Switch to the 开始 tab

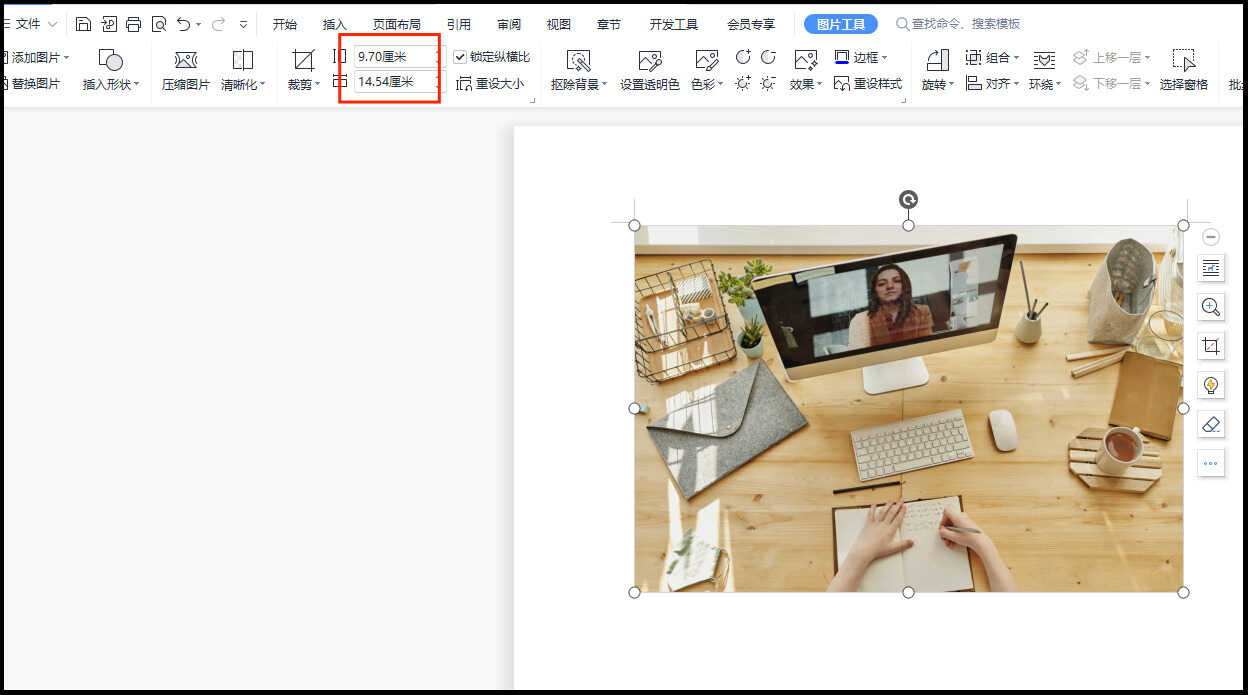coord(285,24)
